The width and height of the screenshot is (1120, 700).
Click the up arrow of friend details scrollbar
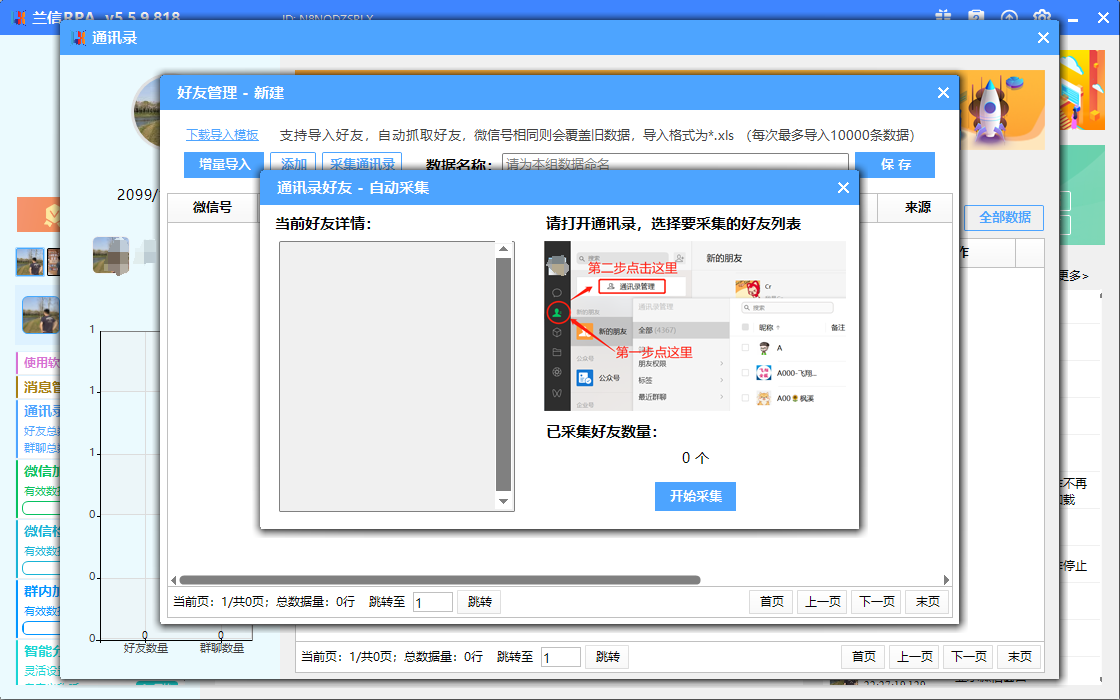click(504, 250)
